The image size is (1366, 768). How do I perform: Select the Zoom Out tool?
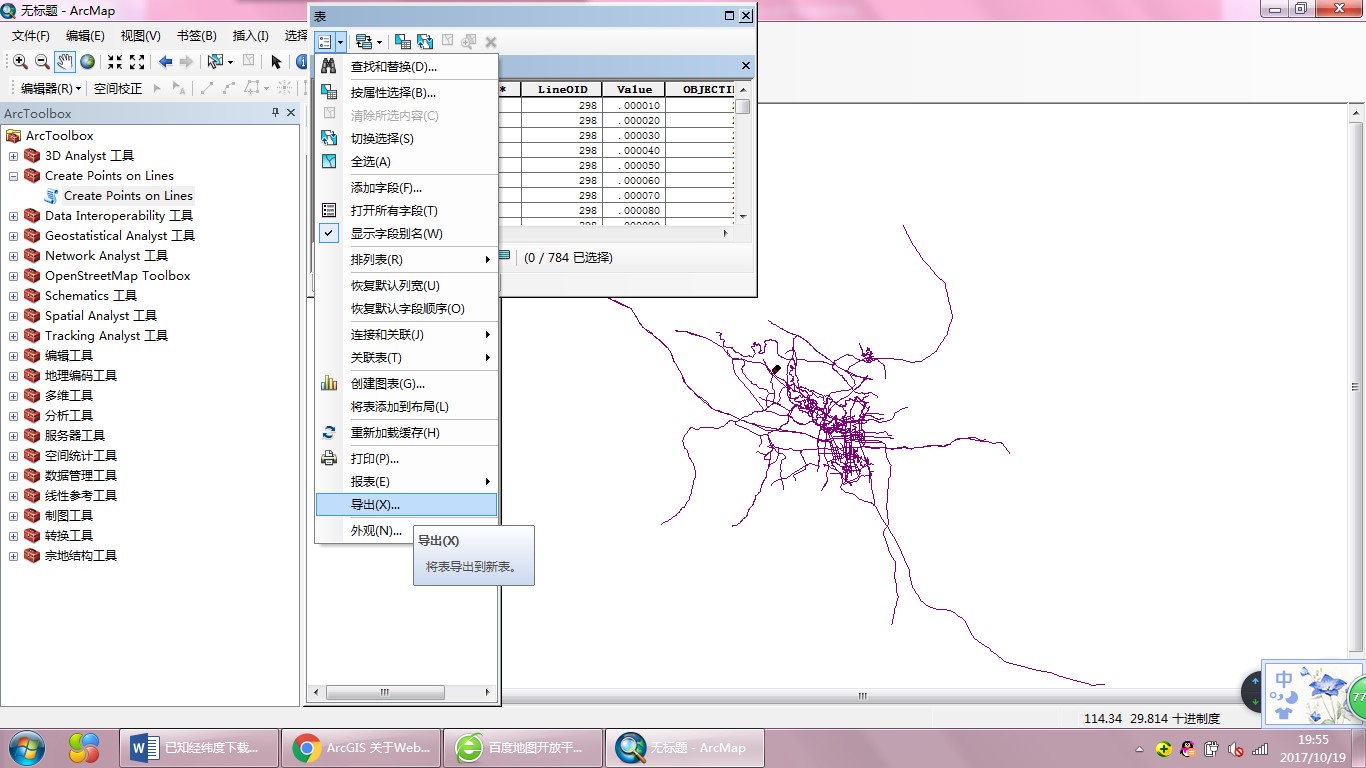[x=42, y=61]
